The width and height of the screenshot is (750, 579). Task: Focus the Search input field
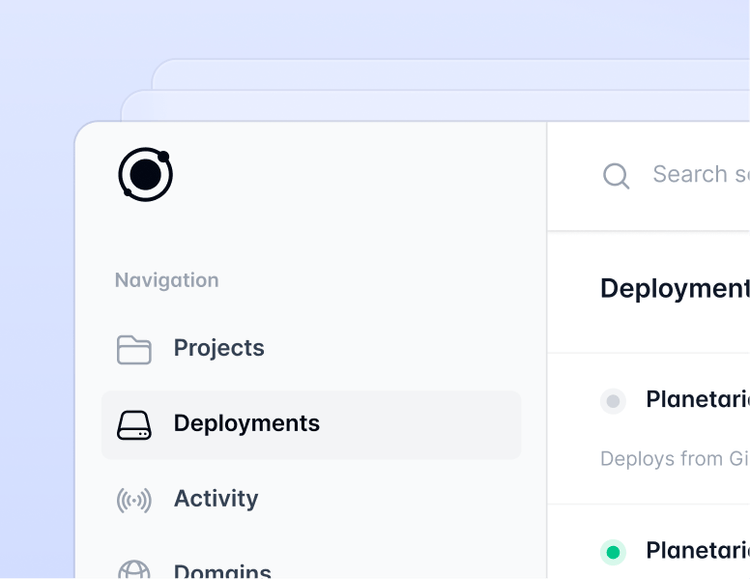point(700,174)
